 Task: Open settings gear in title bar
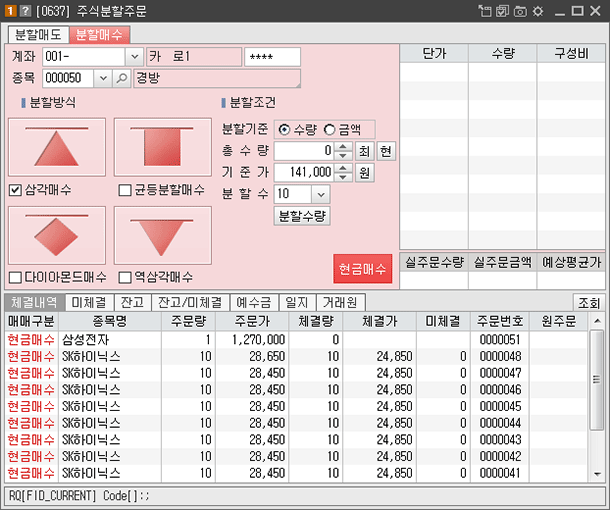[x=537, y=10]
